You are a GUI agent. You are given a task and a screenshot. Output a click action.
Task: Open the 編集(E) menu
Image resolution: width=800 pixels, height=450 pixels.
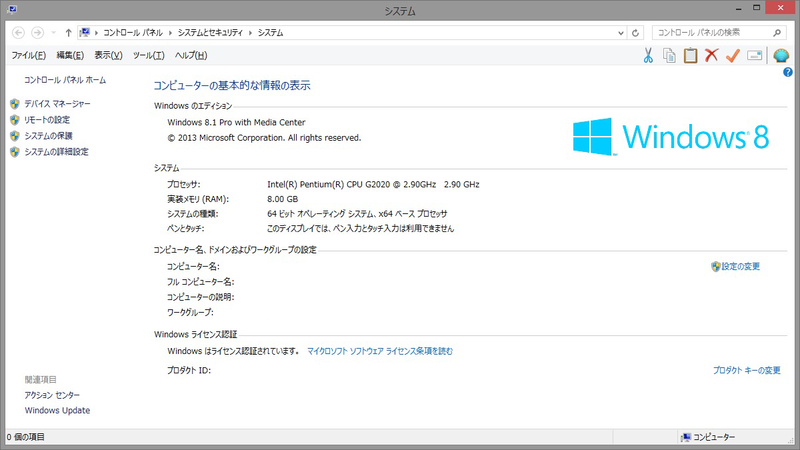[70, 55]
